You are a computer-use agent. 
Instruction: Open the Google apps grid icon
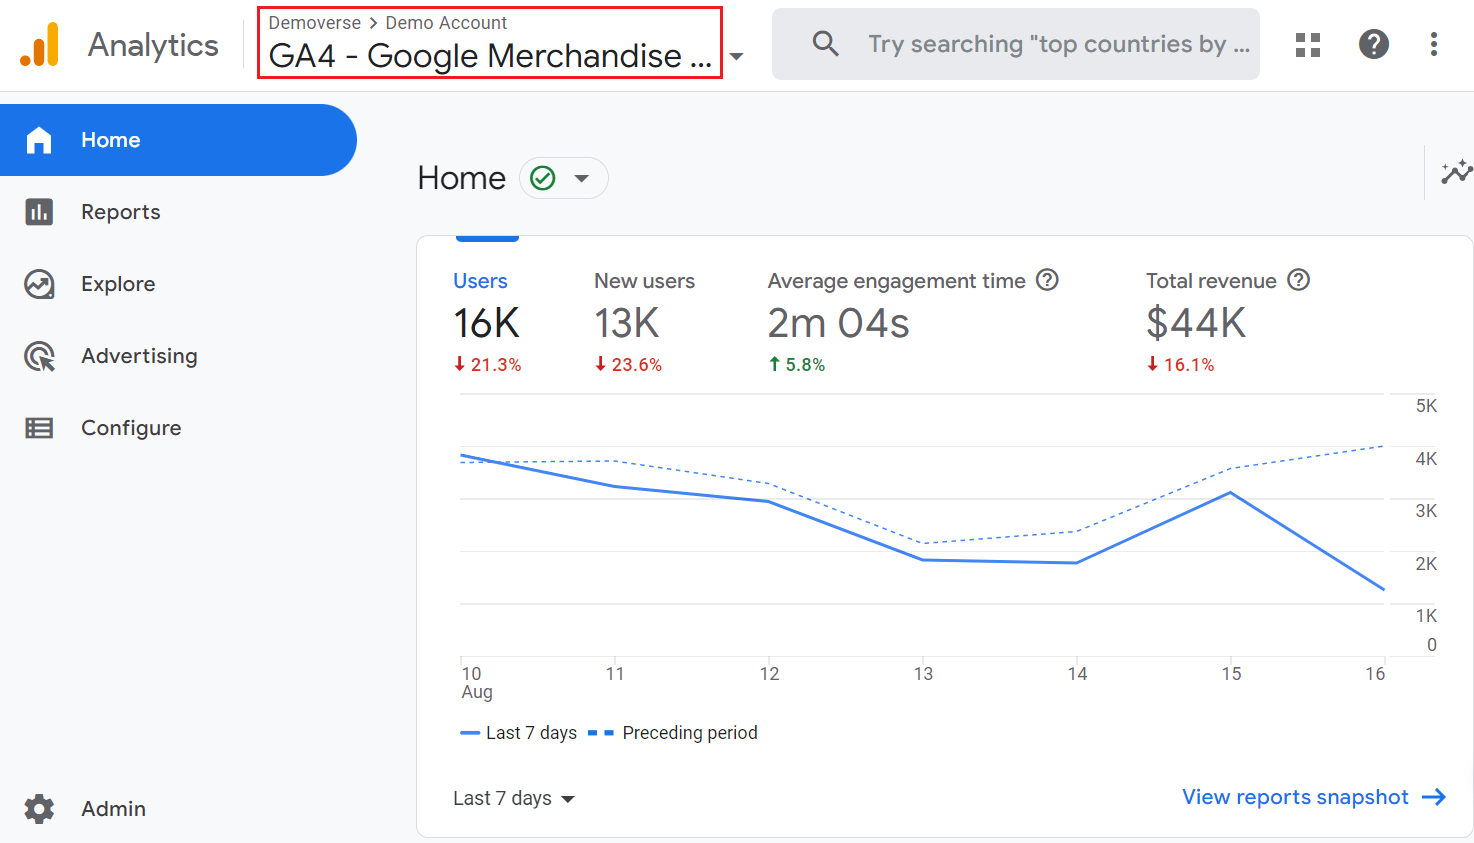pos(1307,44)
